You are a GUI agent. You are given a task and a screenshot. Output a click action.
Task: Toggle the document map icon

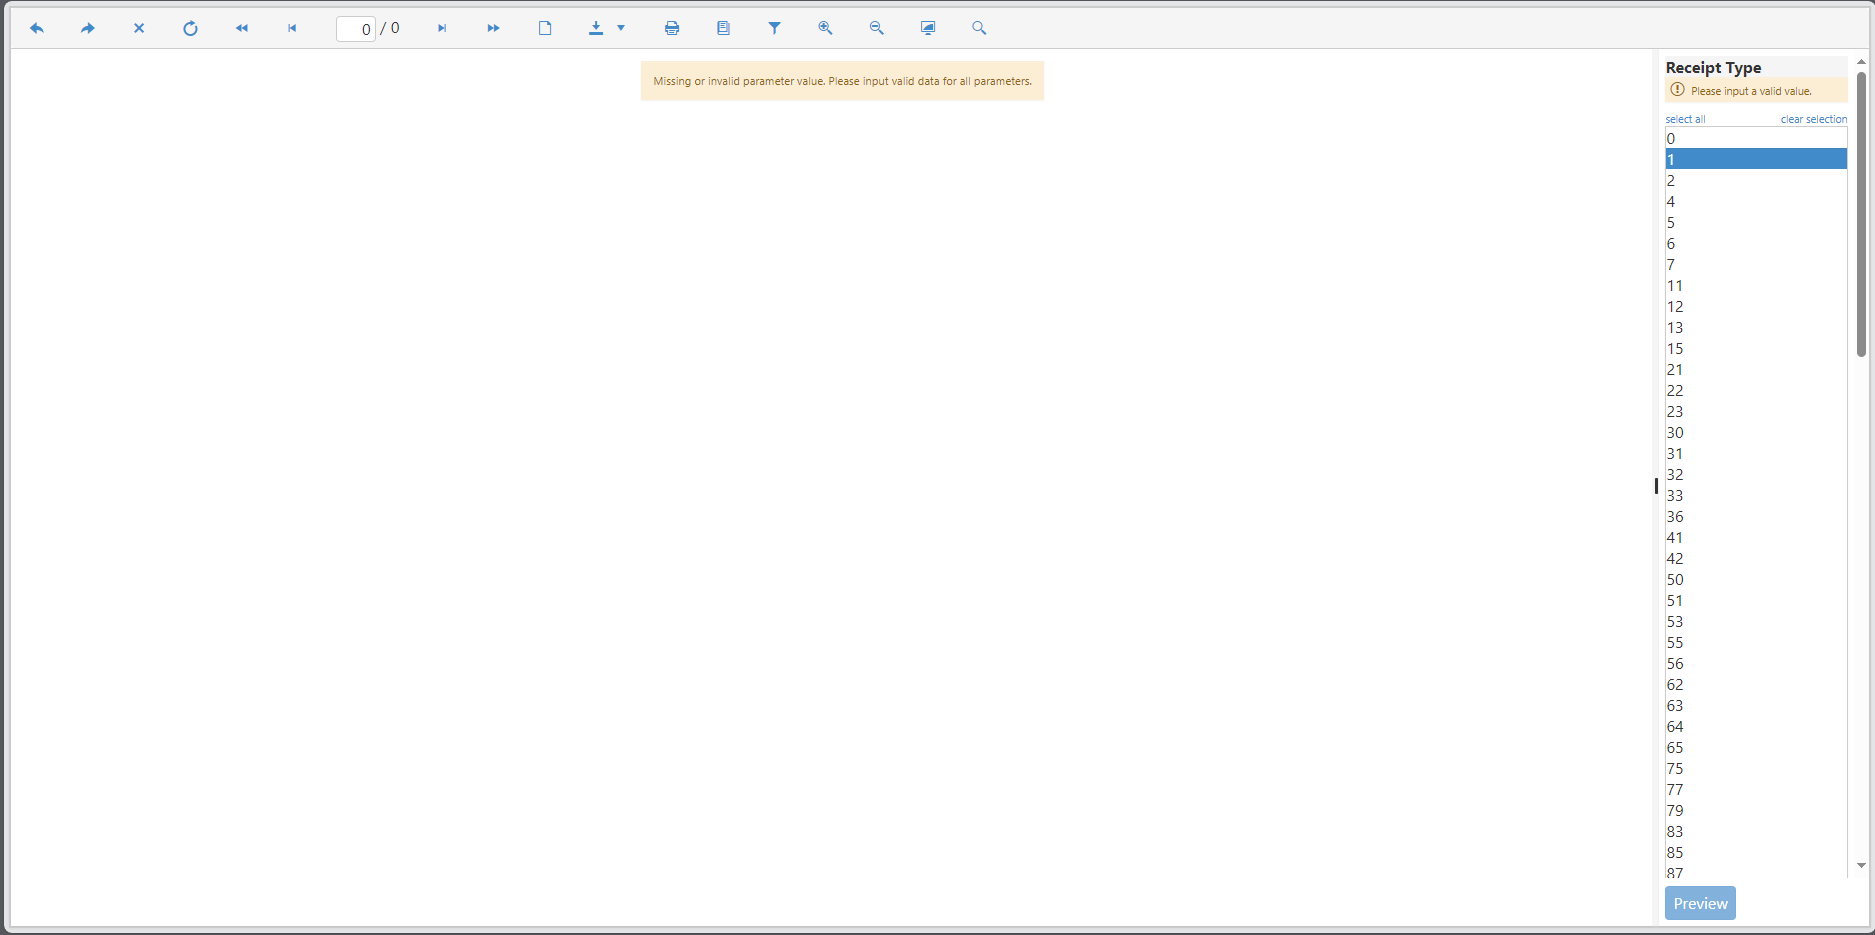[723, 28]
